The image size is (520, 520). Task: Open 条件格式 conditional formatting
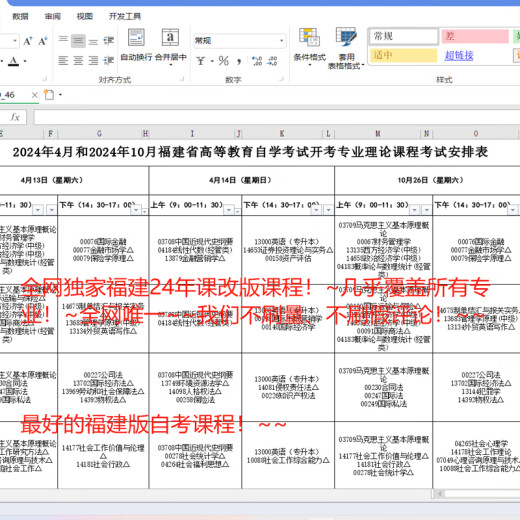click(x=309, y=46)
